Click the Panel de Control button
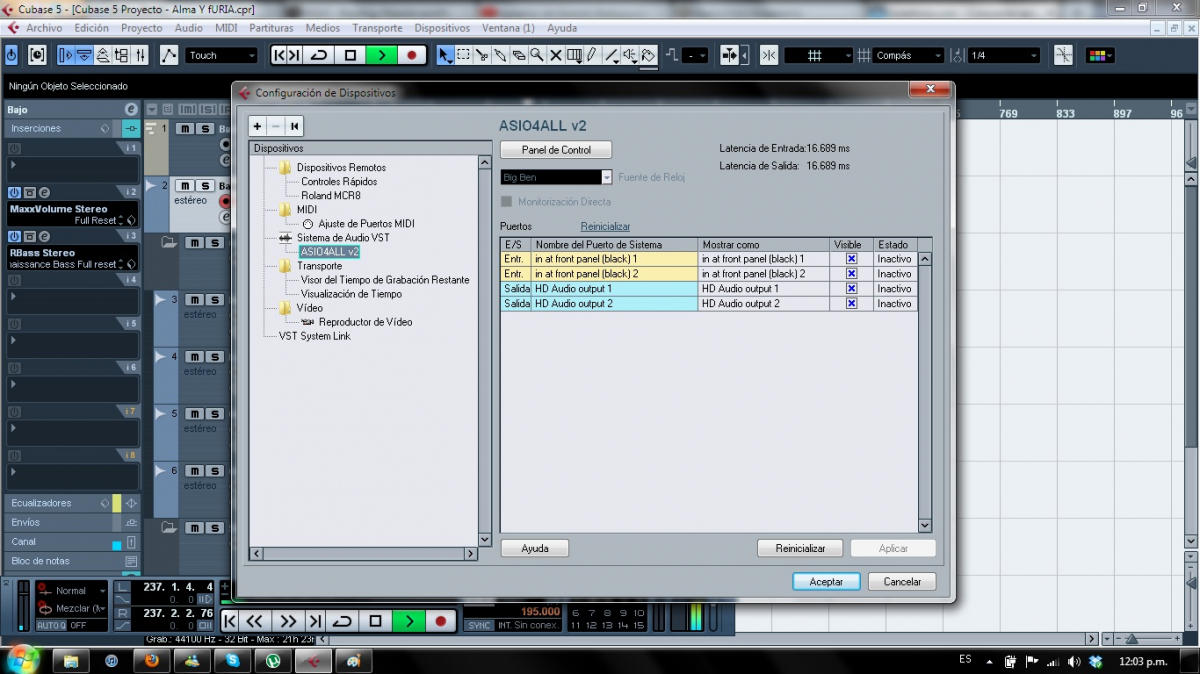The image size is (1200, 674). [x=556, y=150]
